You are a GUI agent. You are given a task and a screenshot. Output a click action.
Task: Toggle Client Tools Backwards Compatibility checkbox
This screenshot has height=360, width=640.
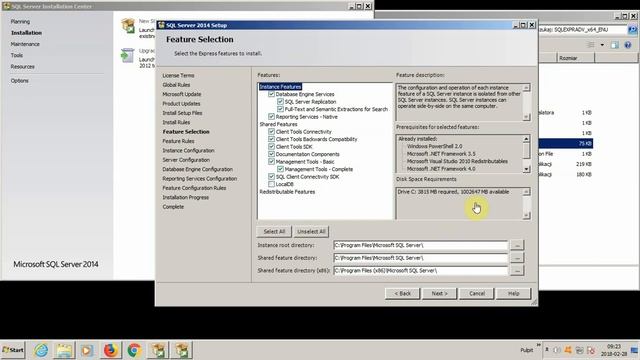point(271,139)
